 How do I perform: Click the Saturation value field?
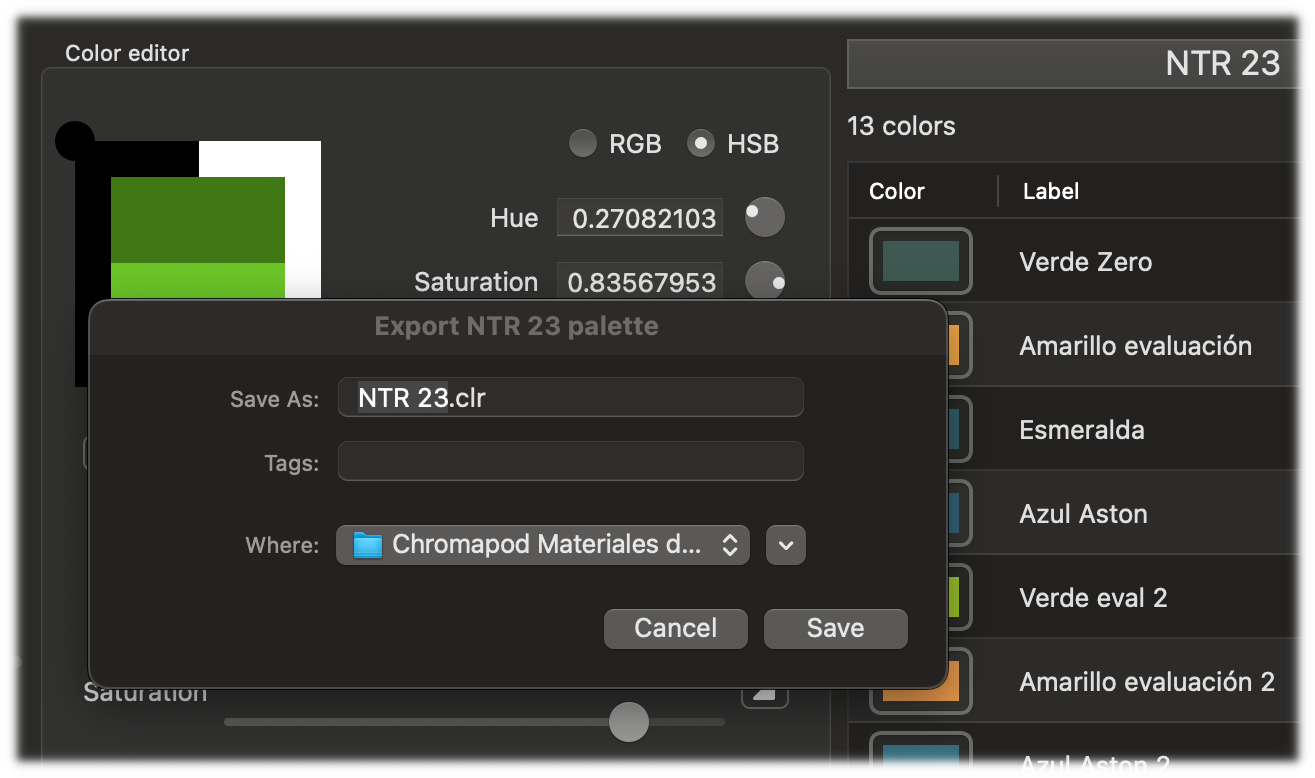640,282
